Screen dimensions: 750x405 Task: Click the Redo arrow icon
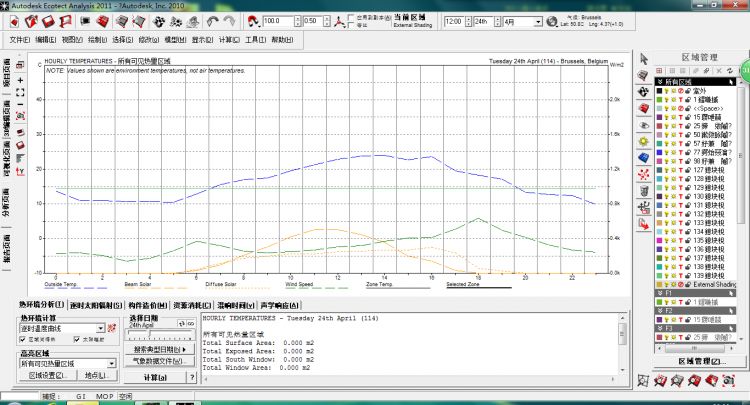click(230, 22)
